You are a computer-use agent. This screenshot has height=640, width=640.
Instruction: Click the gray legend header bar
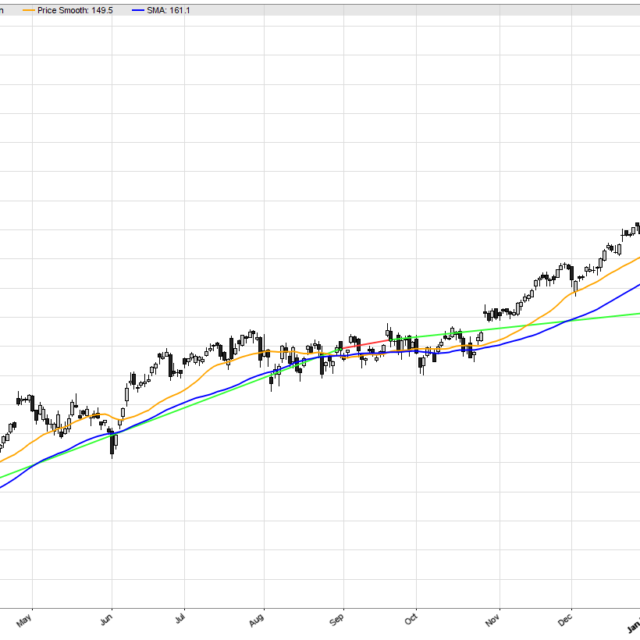(x=400, y=8)
